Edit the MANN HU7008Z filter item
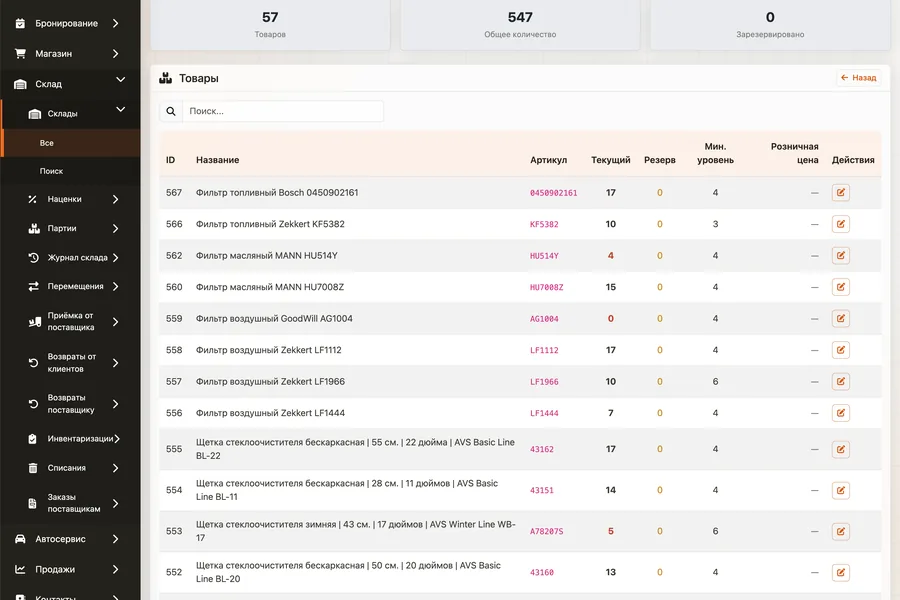Viewport: 900px width, 600px height. 840,287
